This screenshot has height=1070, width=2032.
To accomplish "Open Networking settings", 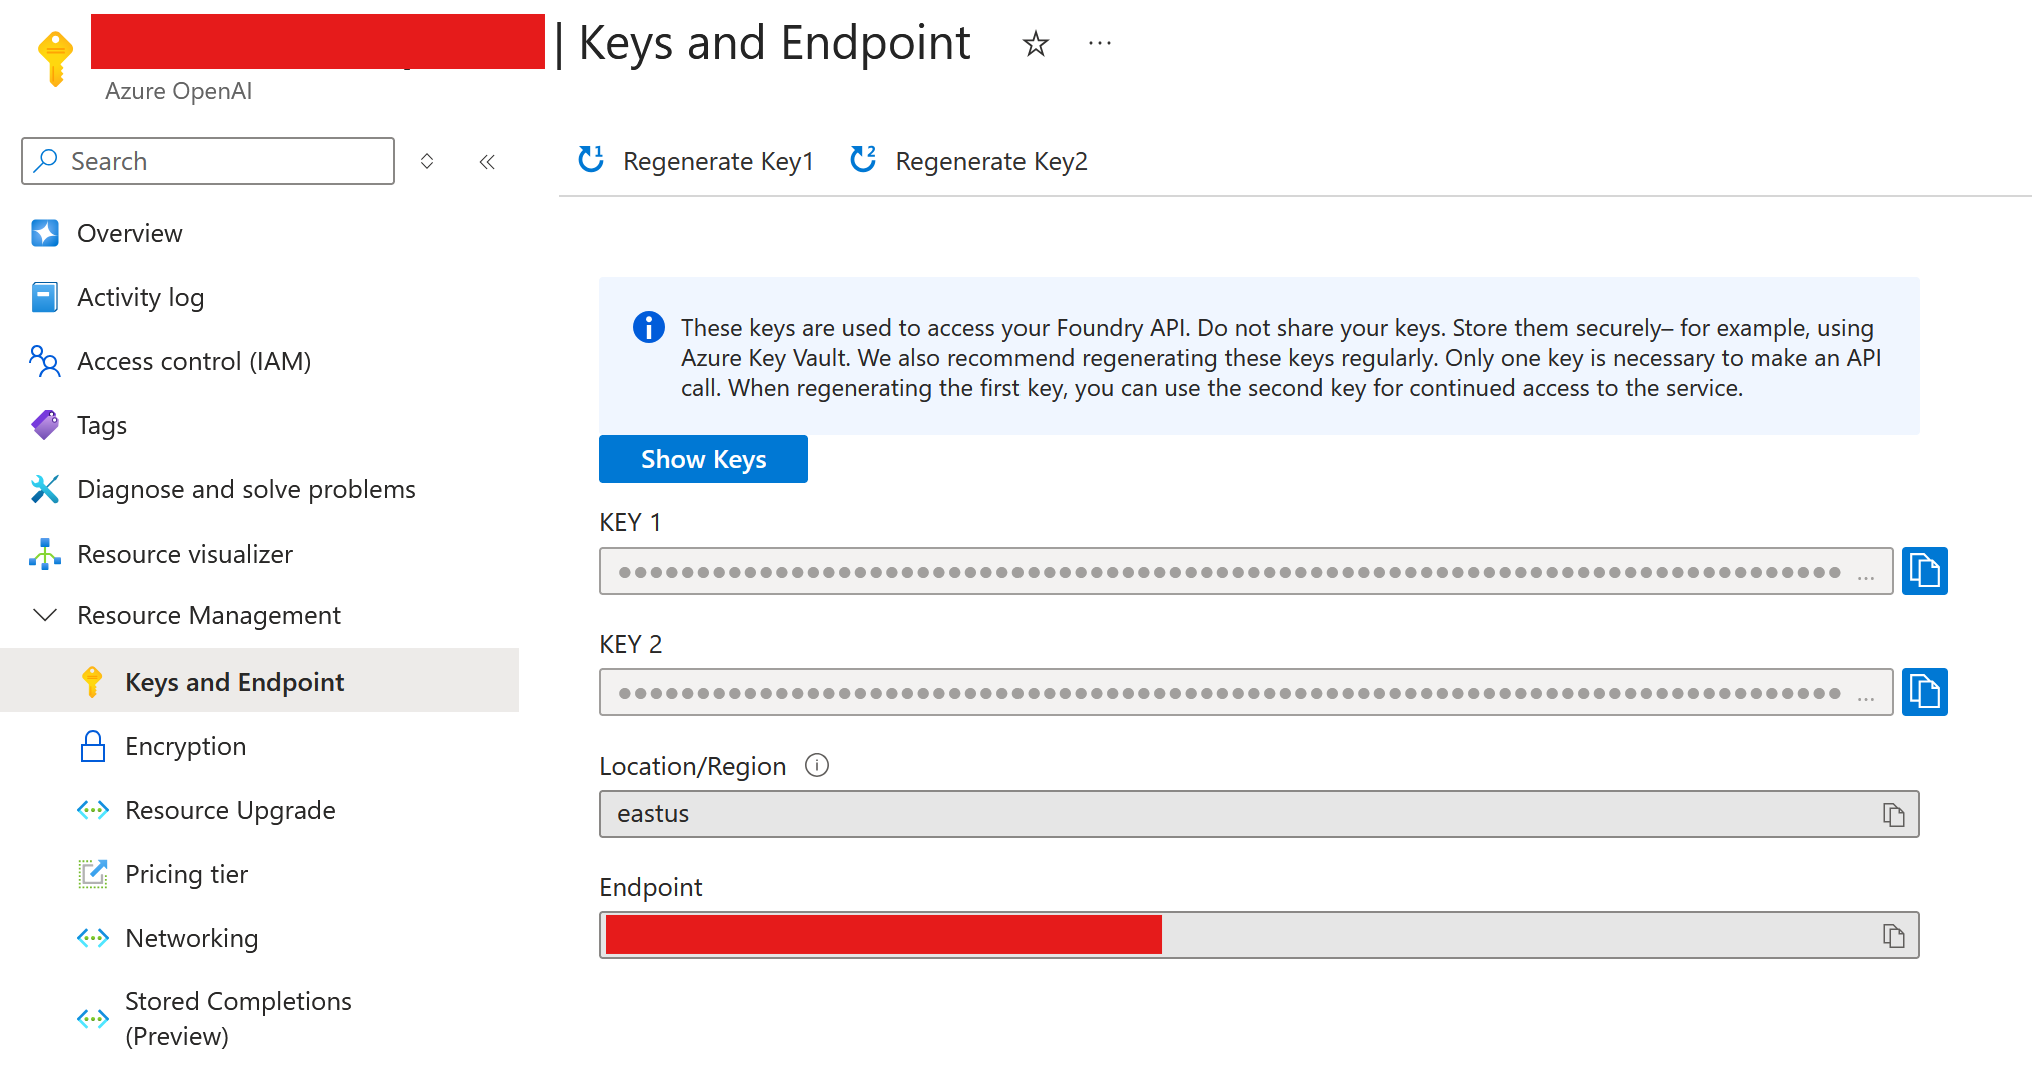I will [191, 938].
